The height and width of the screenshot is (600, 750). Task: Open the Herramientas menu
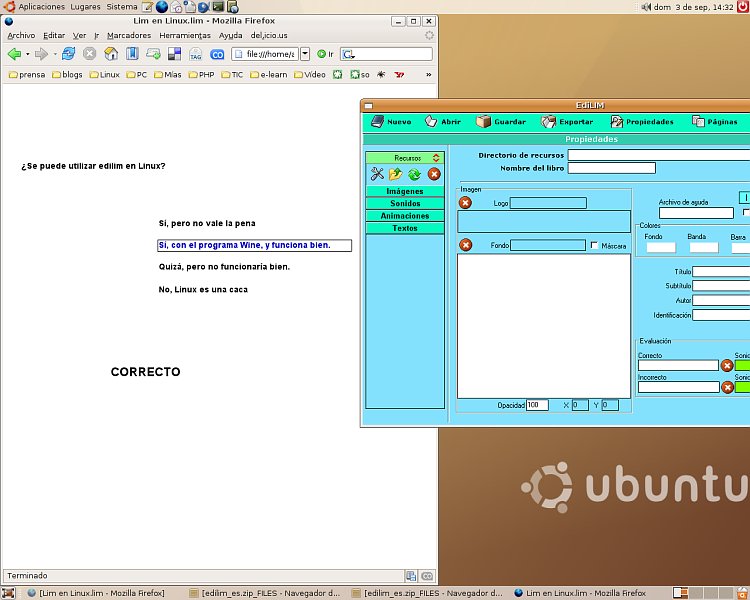click(185, 35)
